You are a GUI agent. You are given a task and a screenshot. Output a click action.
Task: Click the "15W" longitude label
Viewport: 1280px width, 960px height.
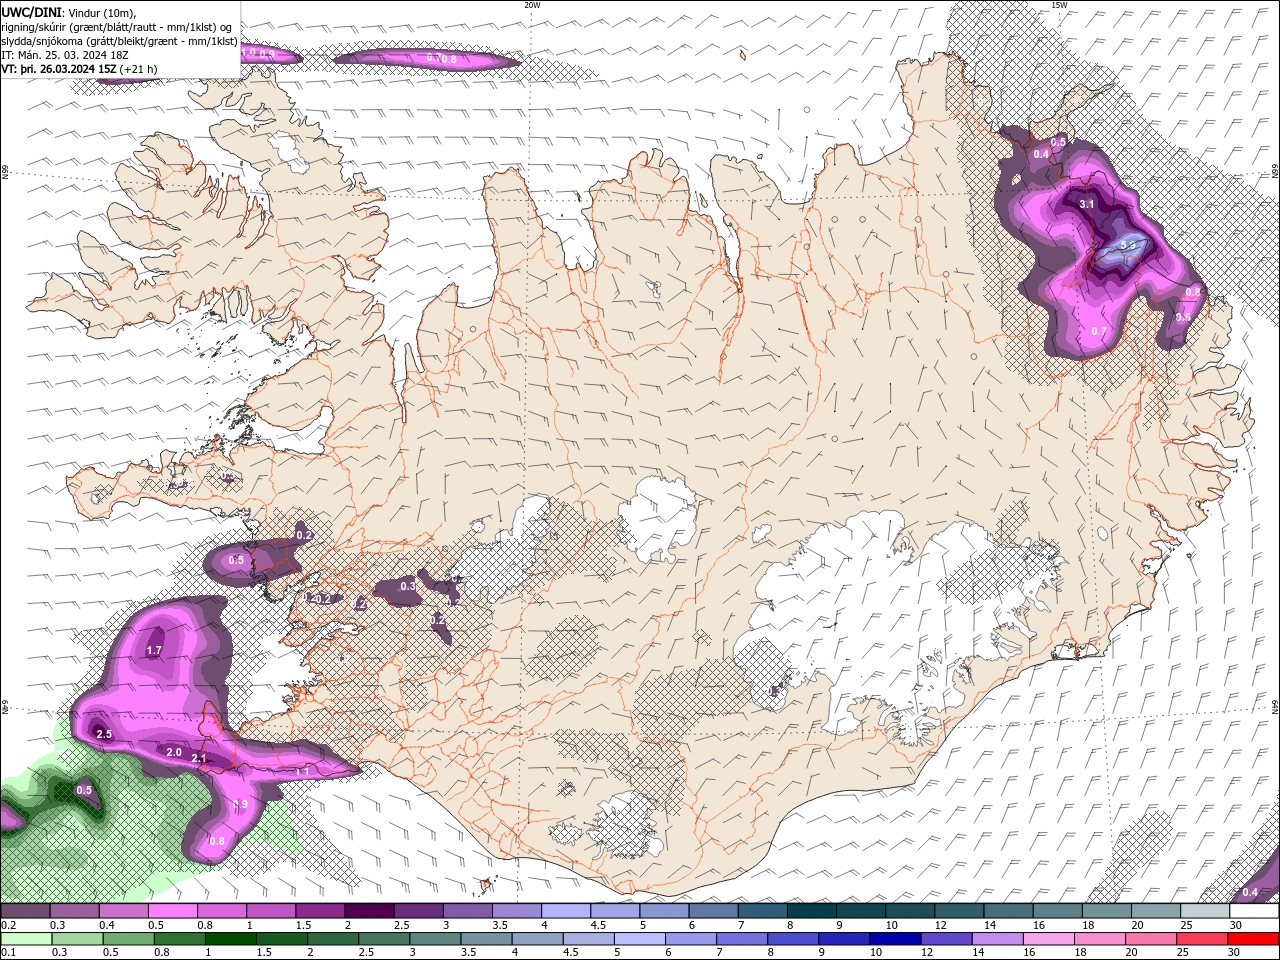[1059, 5]
